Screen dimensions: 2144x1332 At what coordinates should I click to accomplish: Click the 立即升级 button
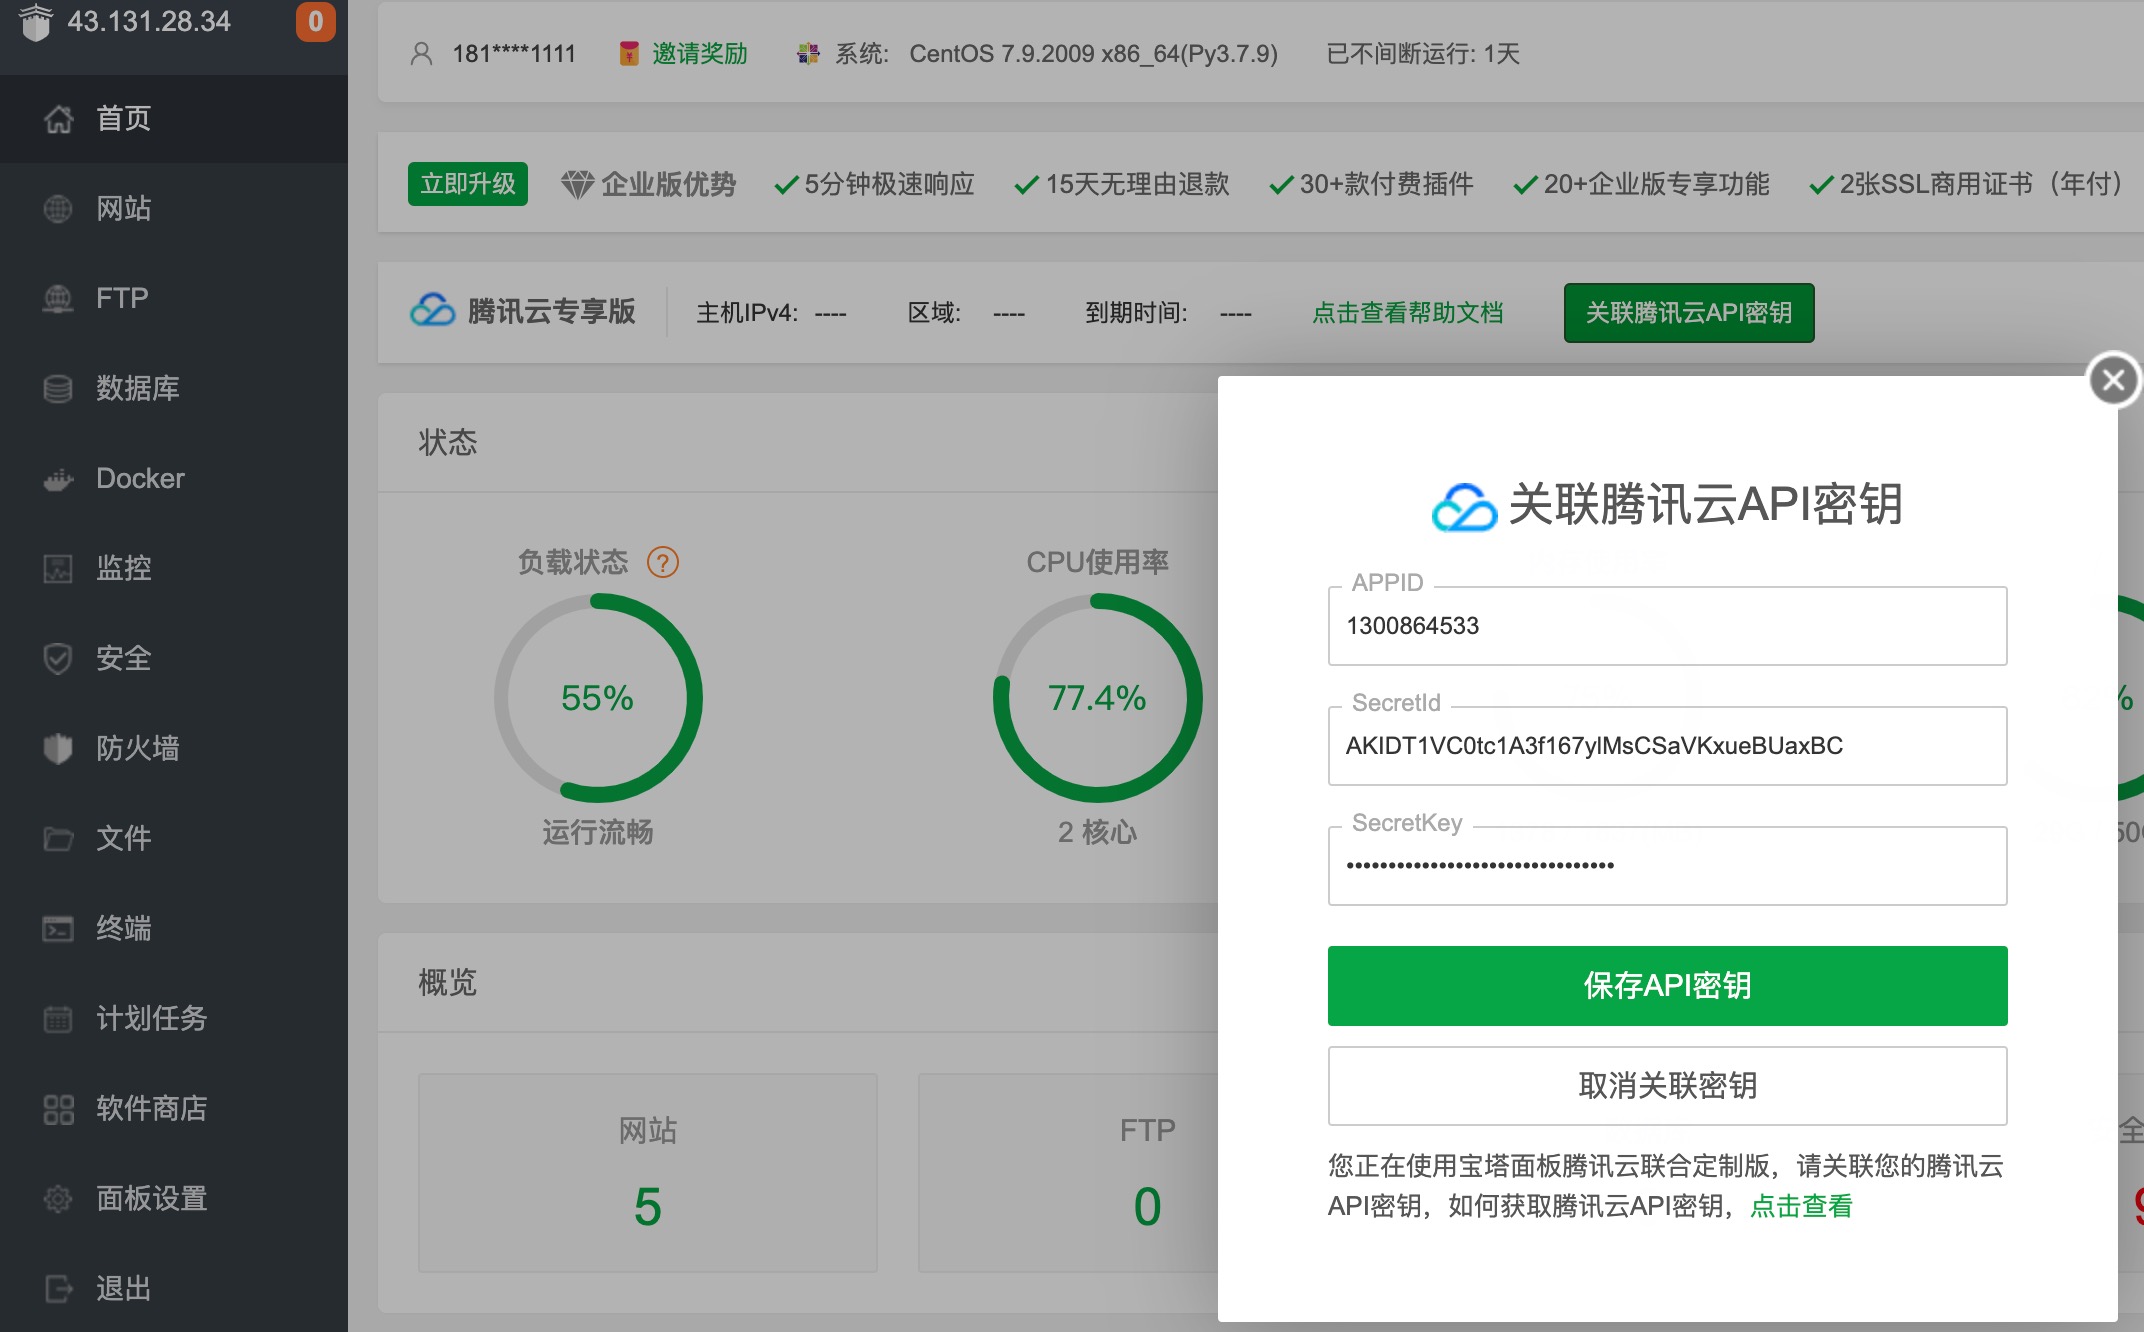467,184
